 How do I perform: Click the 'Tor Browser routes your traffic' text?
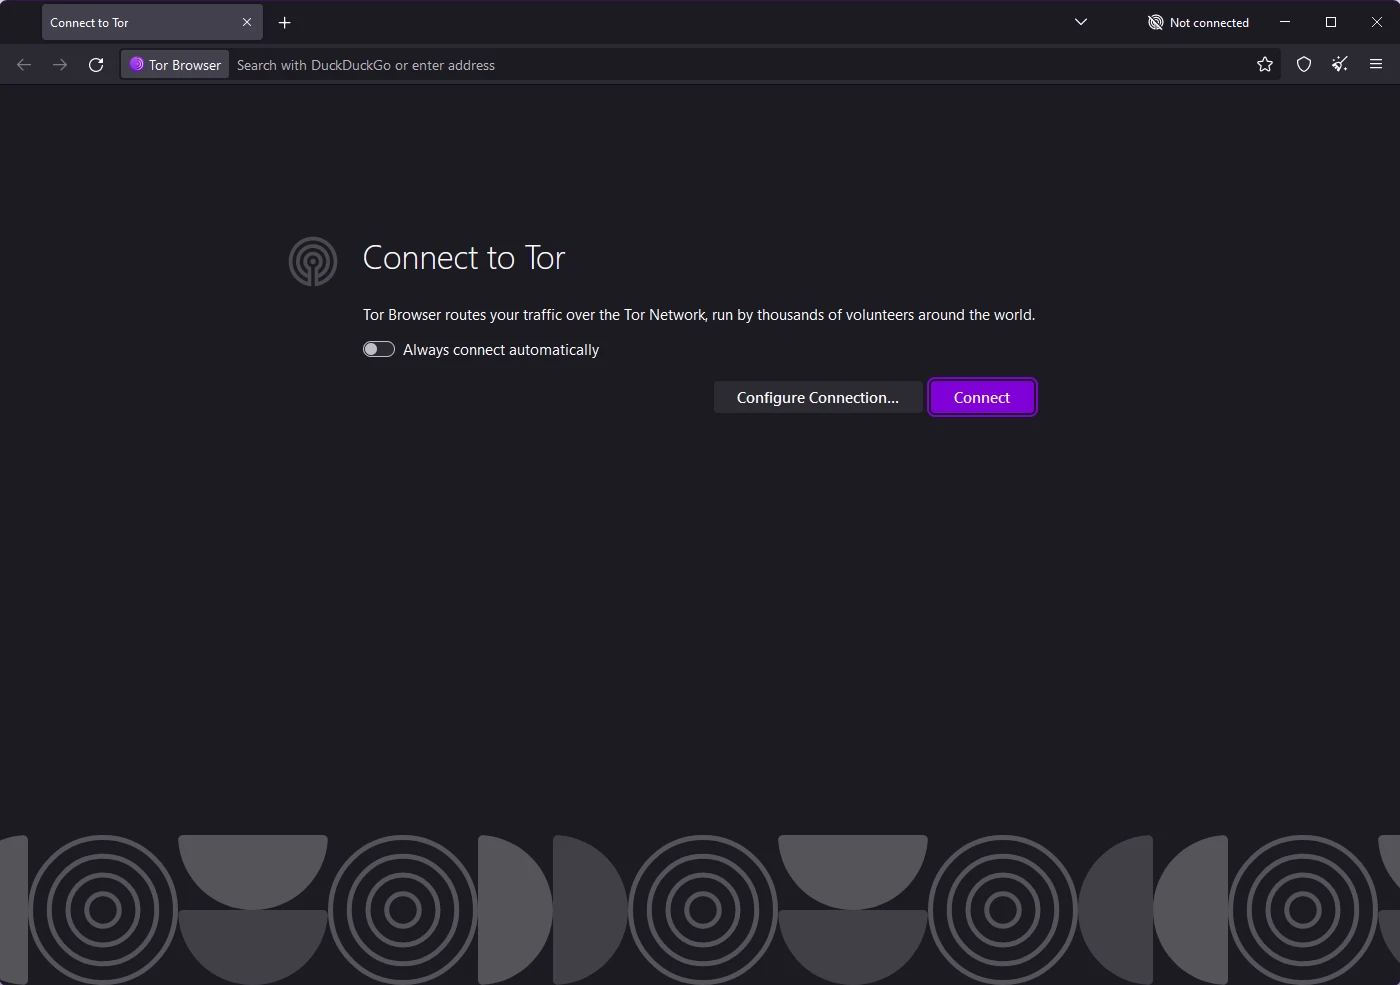pyautogui.click(x=699, y=315)
